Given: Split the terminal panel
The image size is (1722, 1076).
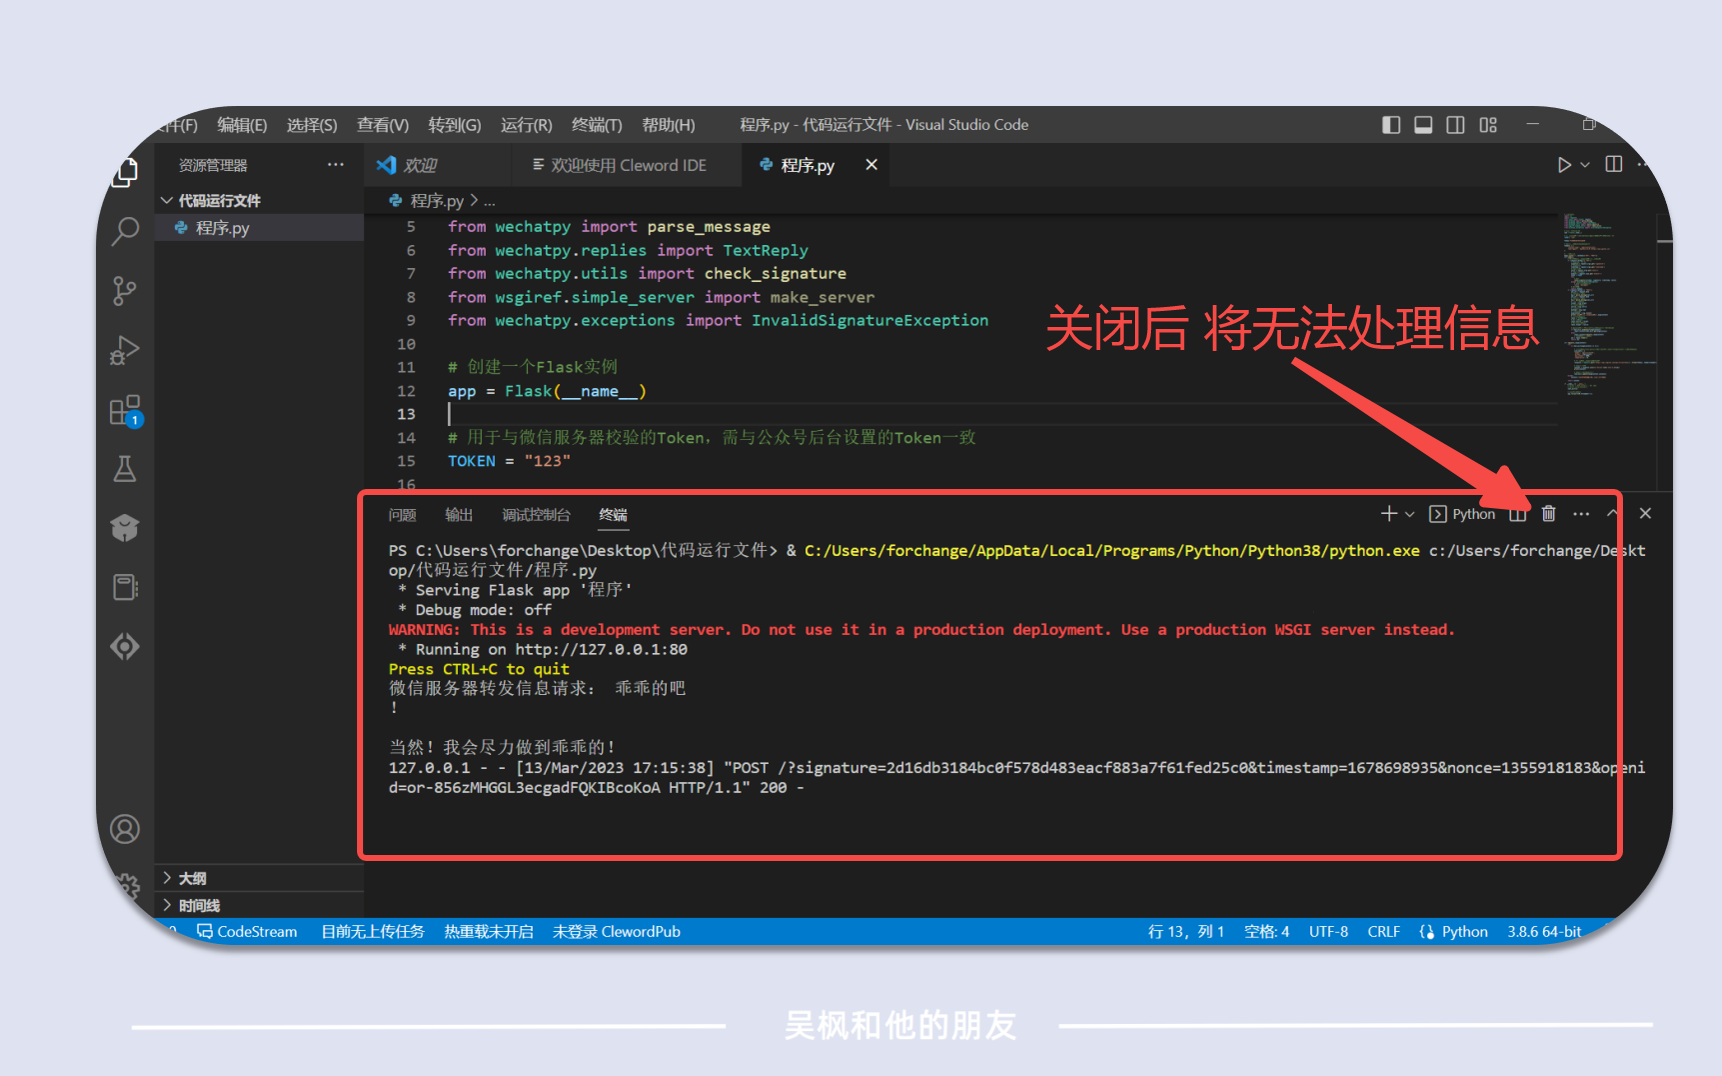Looking at the screenshot, I should pos(1518,513).
